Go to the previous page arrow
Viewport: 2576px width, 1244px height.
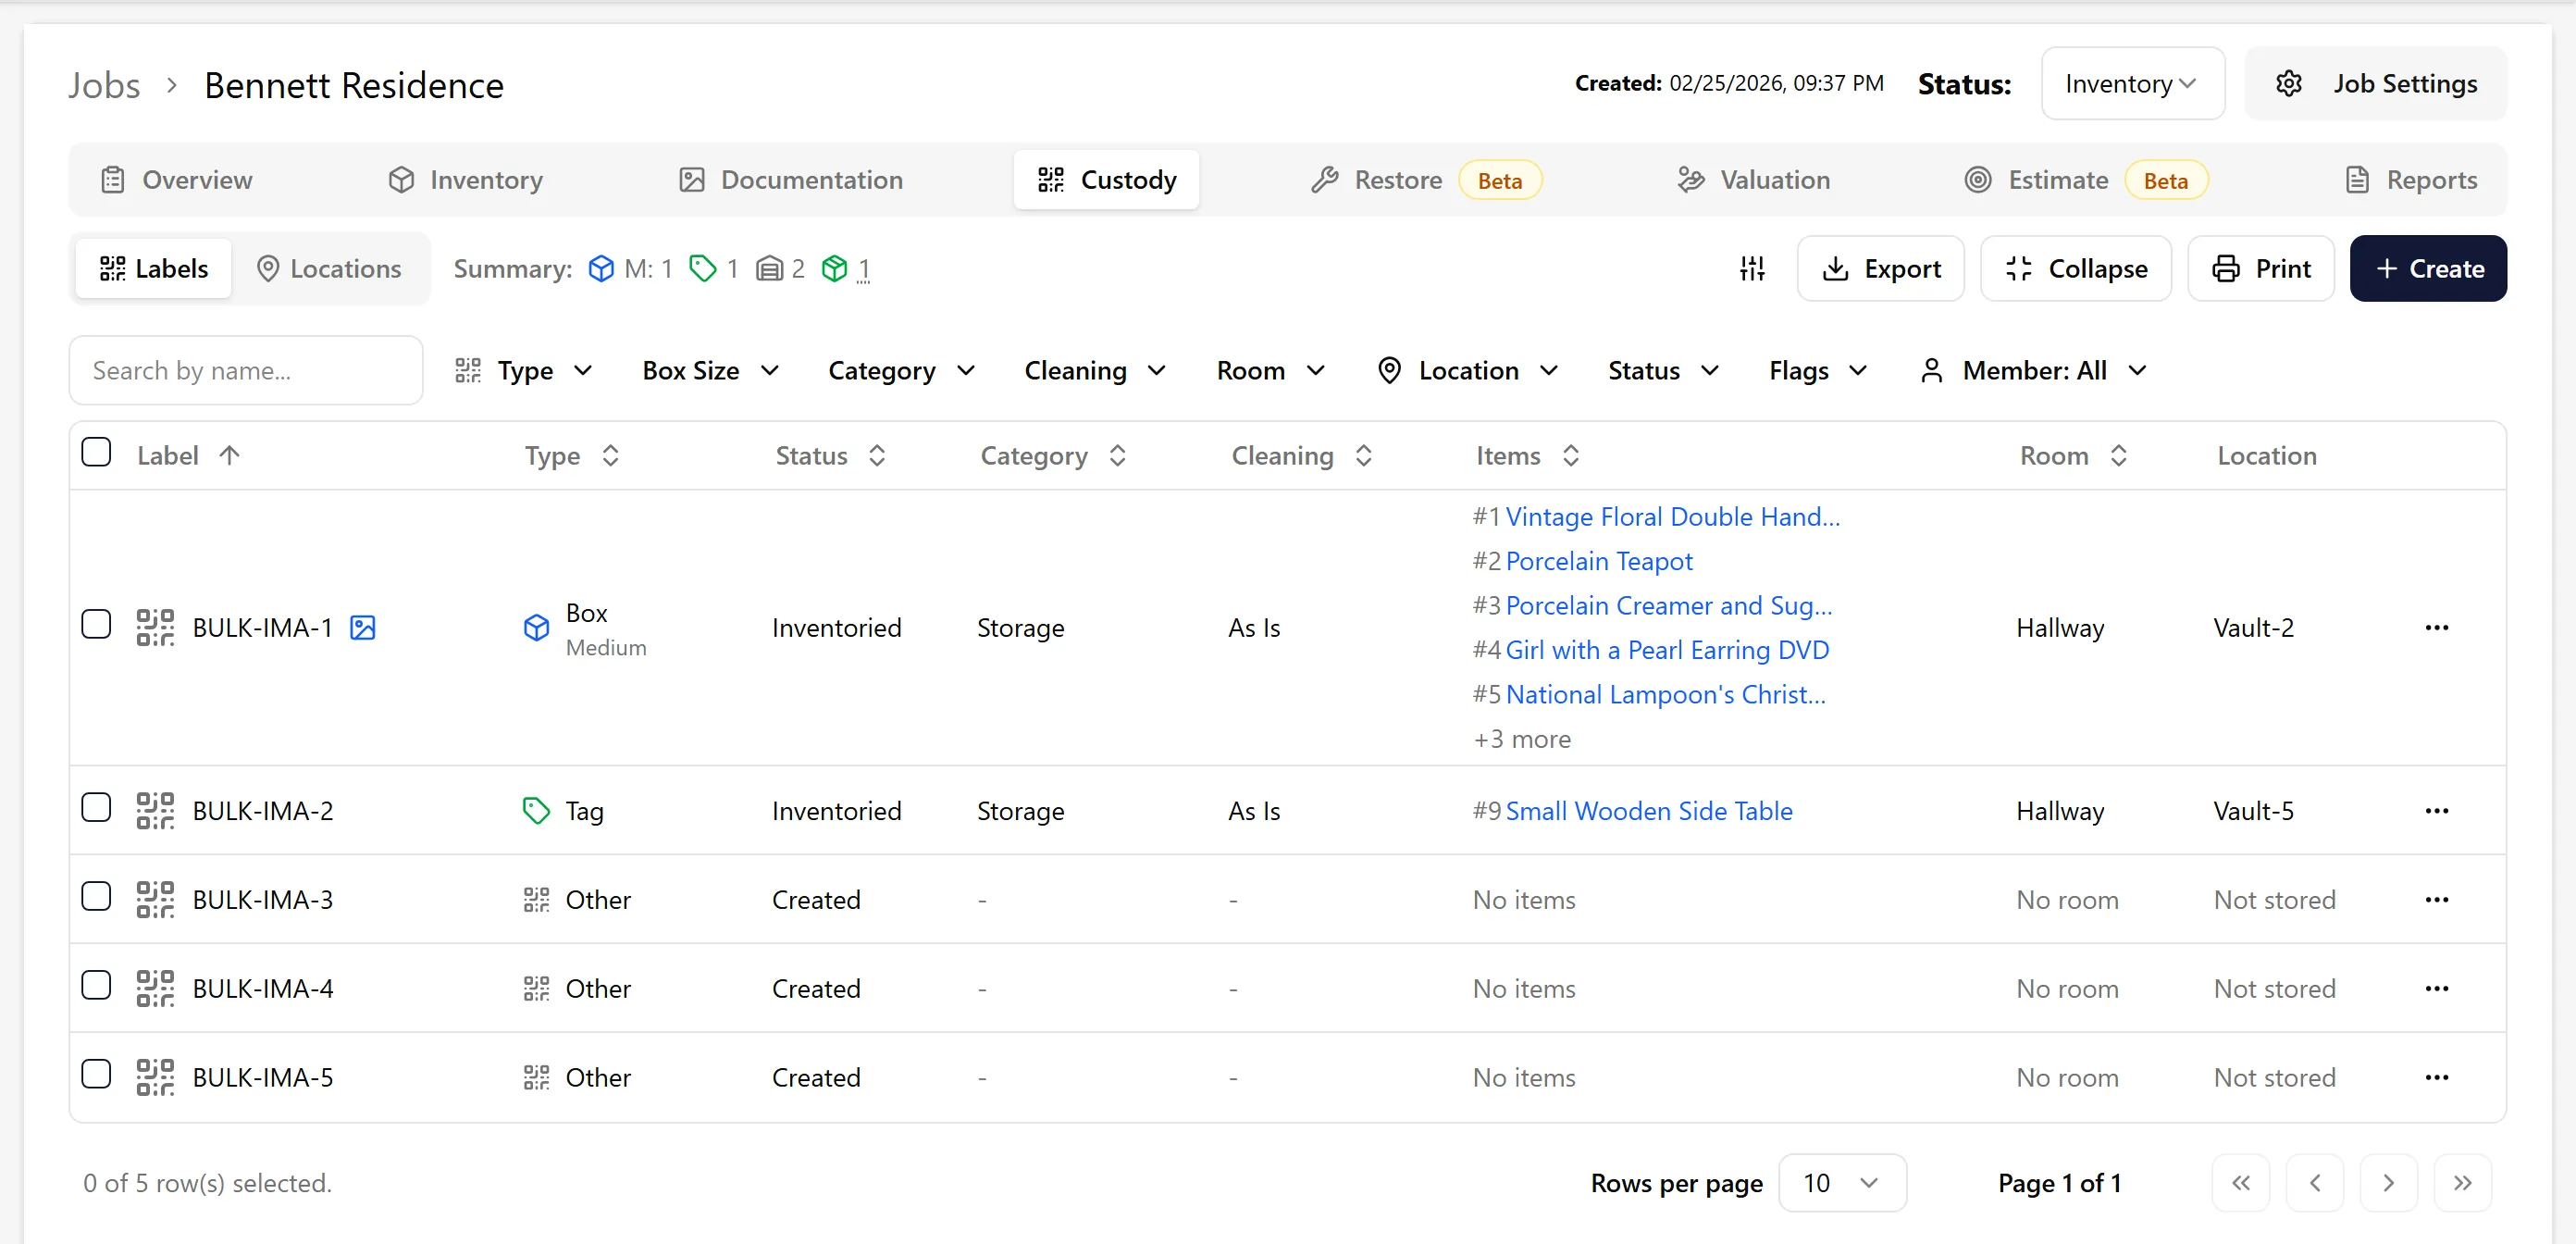2315,1184
